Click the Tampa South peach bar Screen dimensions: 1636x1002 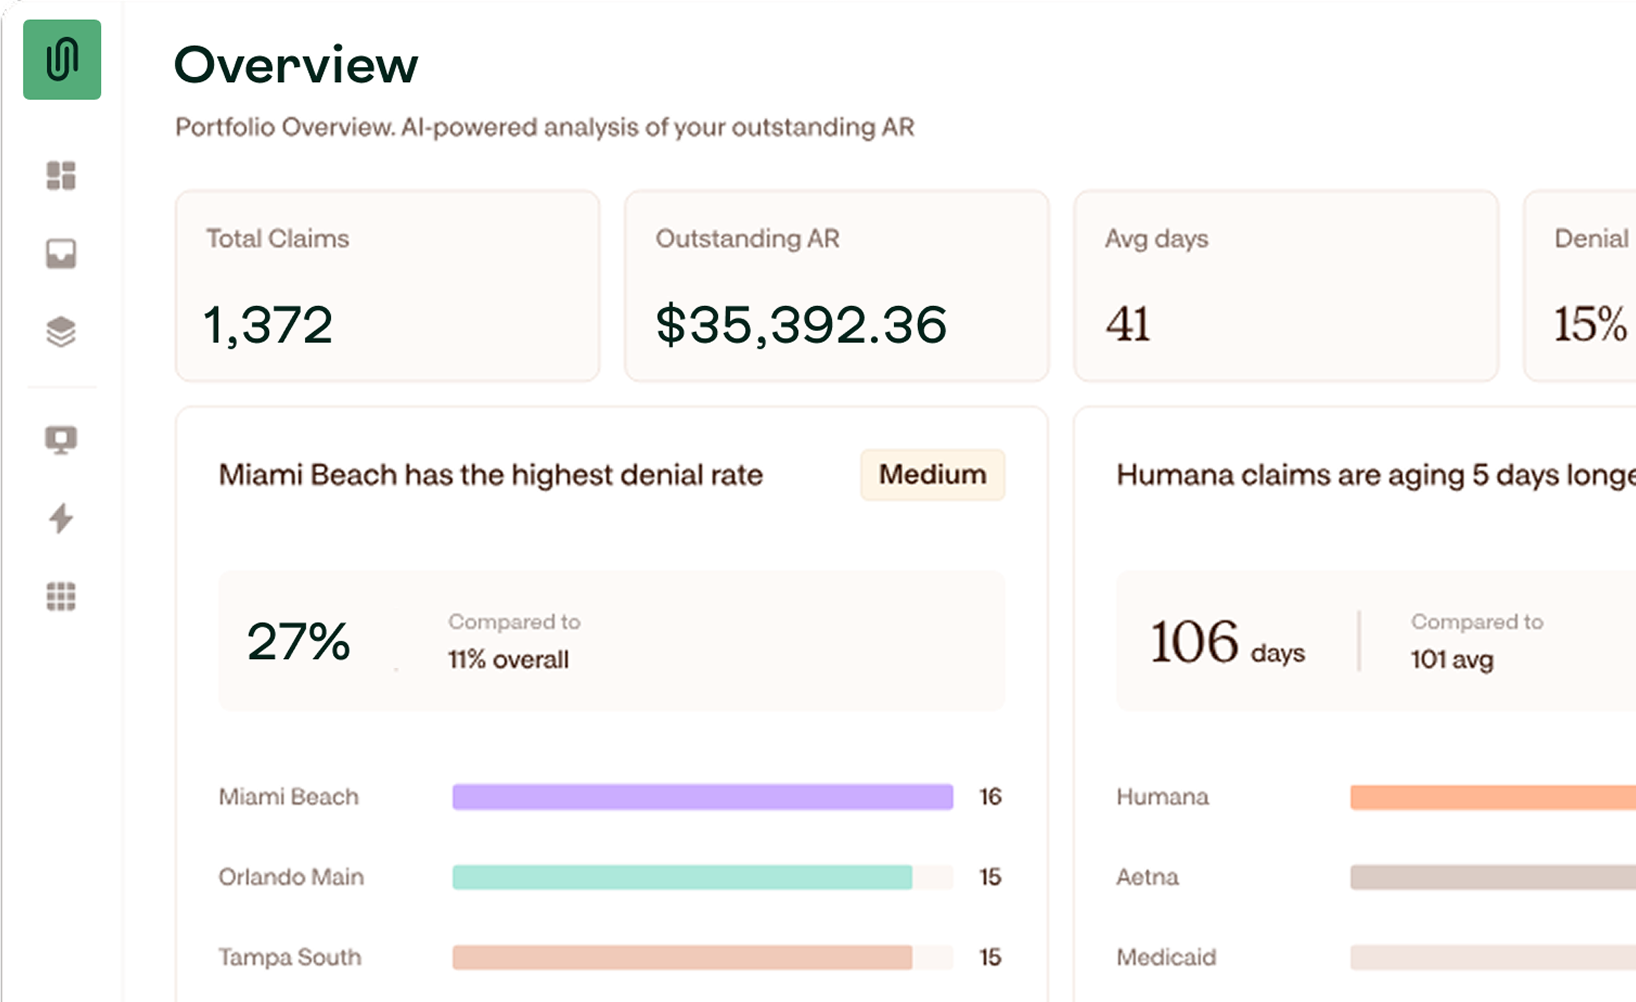682,957
